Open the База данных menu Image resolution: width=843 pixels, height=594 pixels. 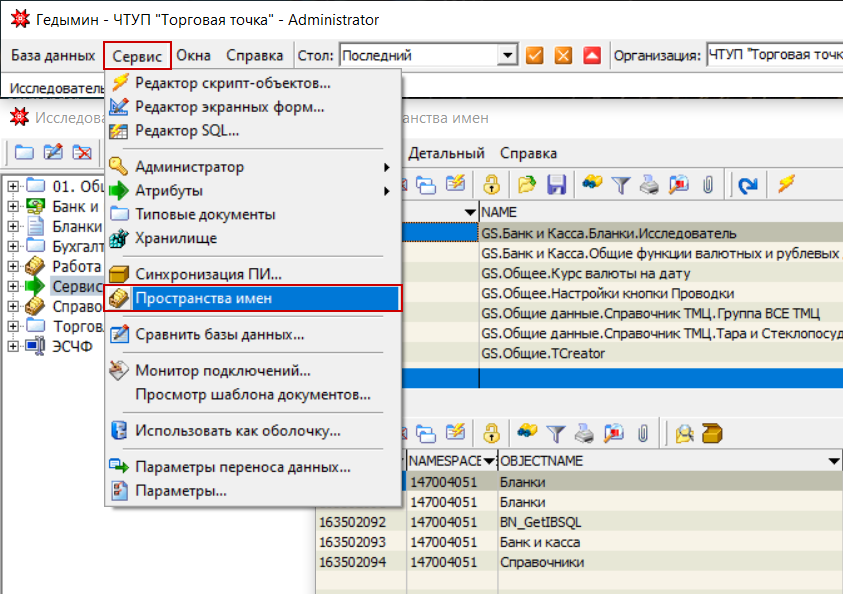click(53, 56)
